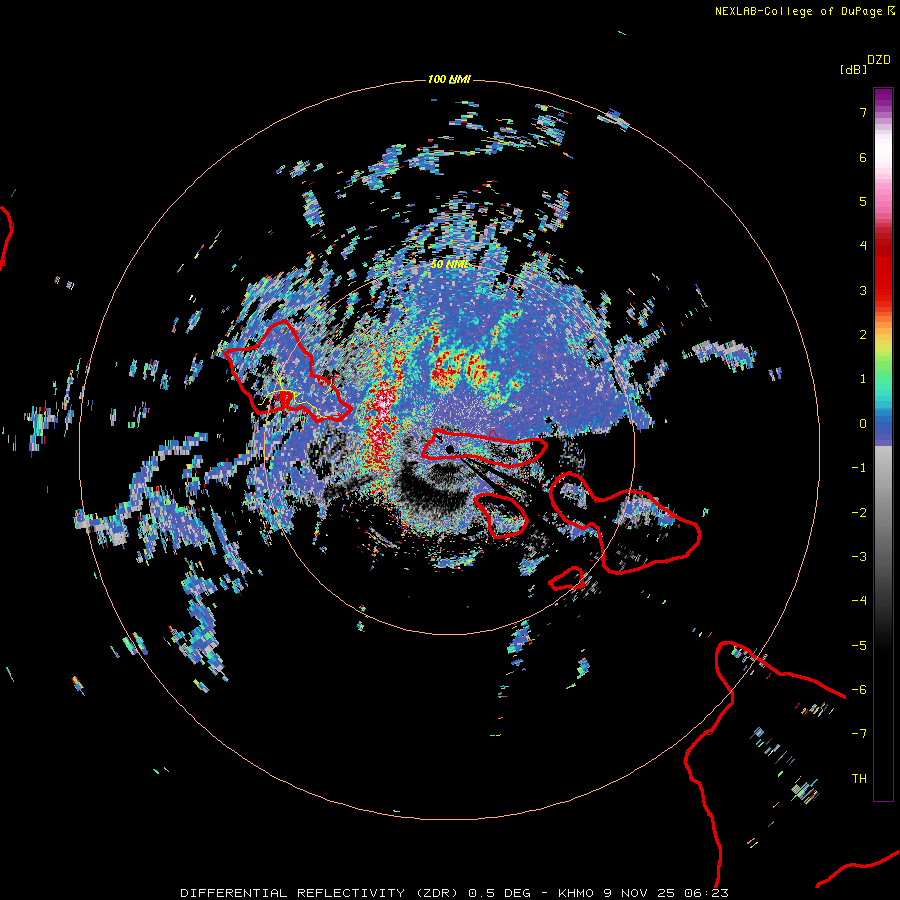Screen dimensions: 900x900
Task: Click the positive 5 scale label
Action: (863, 201)
